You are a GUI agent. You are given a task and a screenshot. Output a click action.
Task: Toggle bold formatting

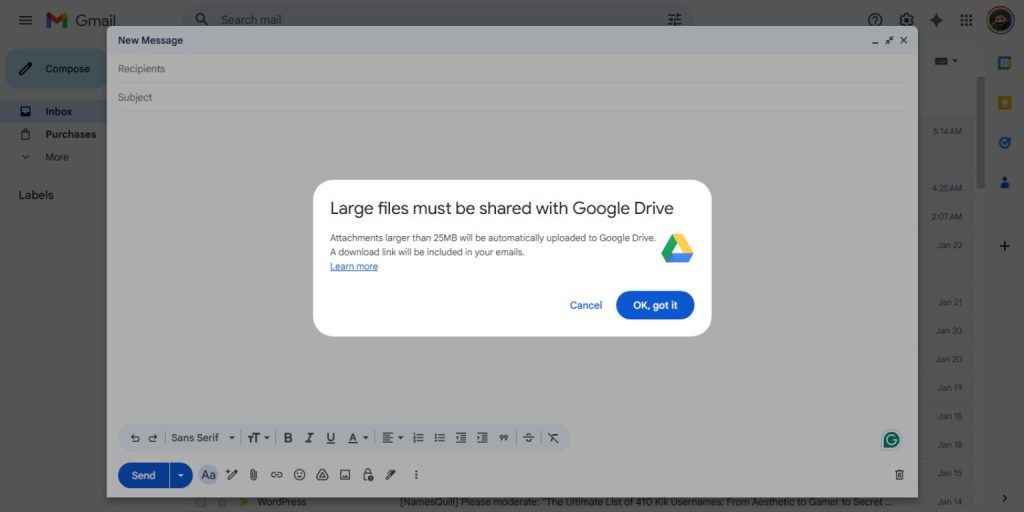(x=288, y=438)
